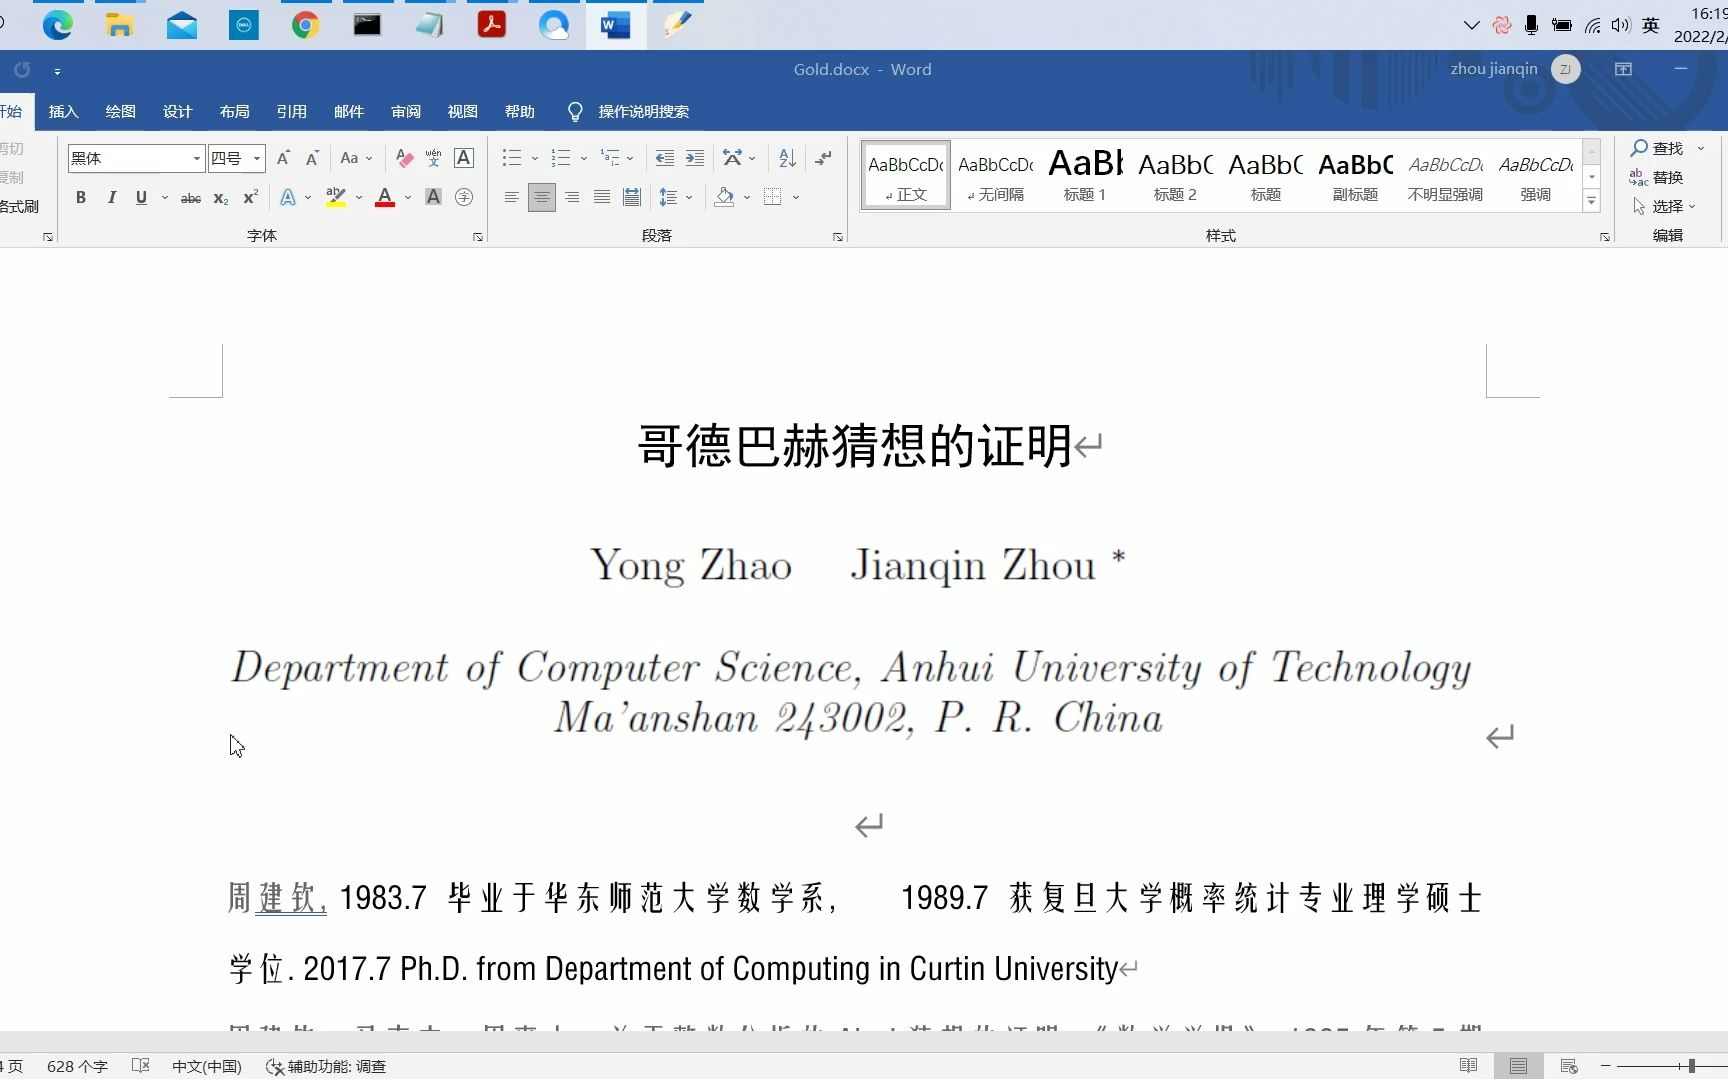Open accessibility checker 辅助功能: 调查
This screenshot has height=1080, width=1728.
[x=326, y=1066]
